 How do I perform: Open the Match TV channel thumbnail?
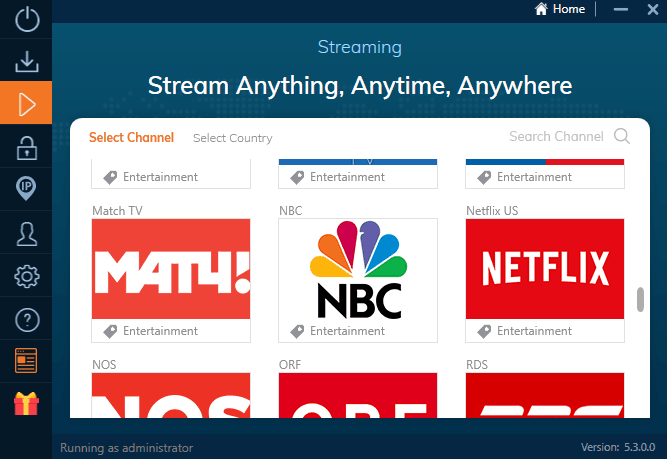pyautogui.click(x=170, y=269)
